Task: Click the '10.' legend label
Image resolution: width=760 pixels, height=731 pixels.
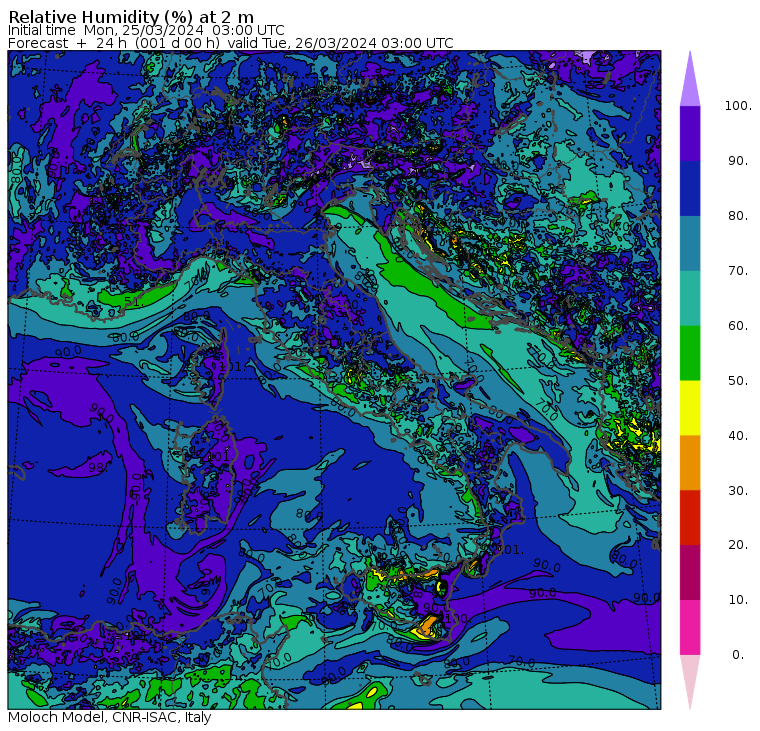Action: pyautogui.click(x=738, y=600)
